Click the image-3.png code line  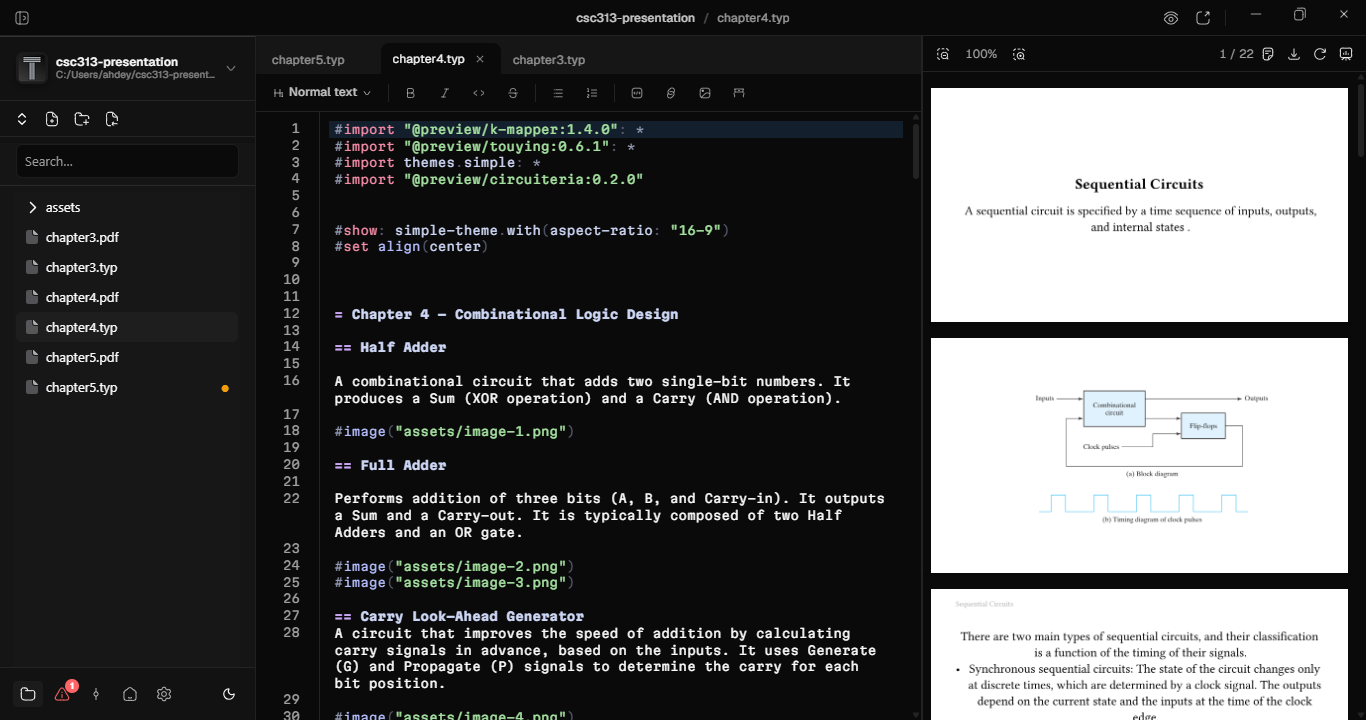coord(454,582)
